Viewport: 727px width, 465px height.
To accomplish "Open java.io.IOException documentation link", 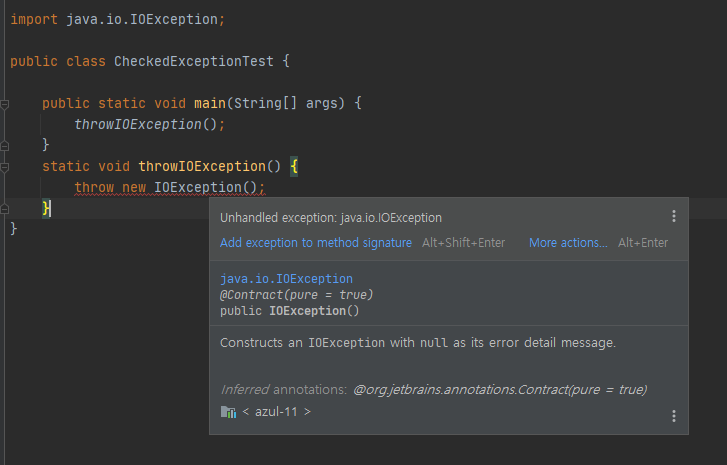I will coord(286,279).
